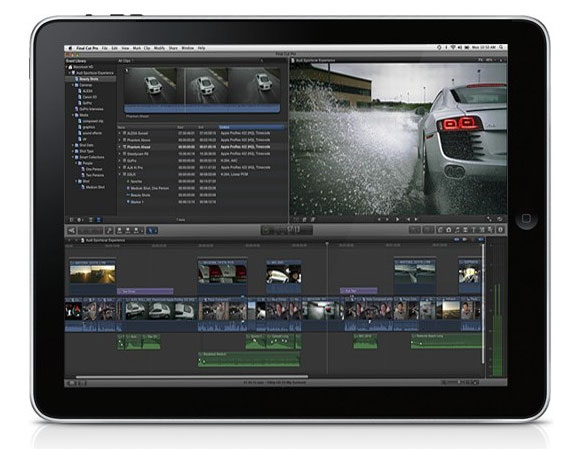The image size is (580, 449).
Task: Open the Window menu
Action: (x=188, y=48)
